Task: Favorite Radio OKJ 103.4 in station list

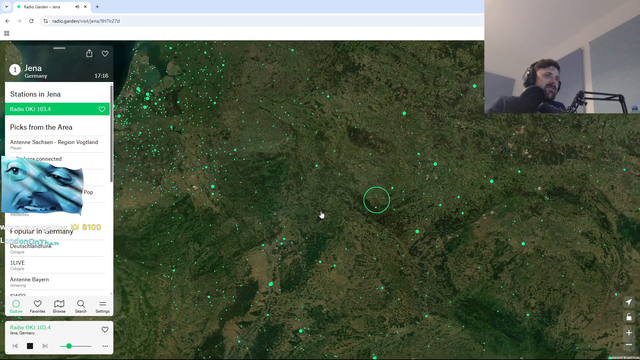Action: click(102, 109)
